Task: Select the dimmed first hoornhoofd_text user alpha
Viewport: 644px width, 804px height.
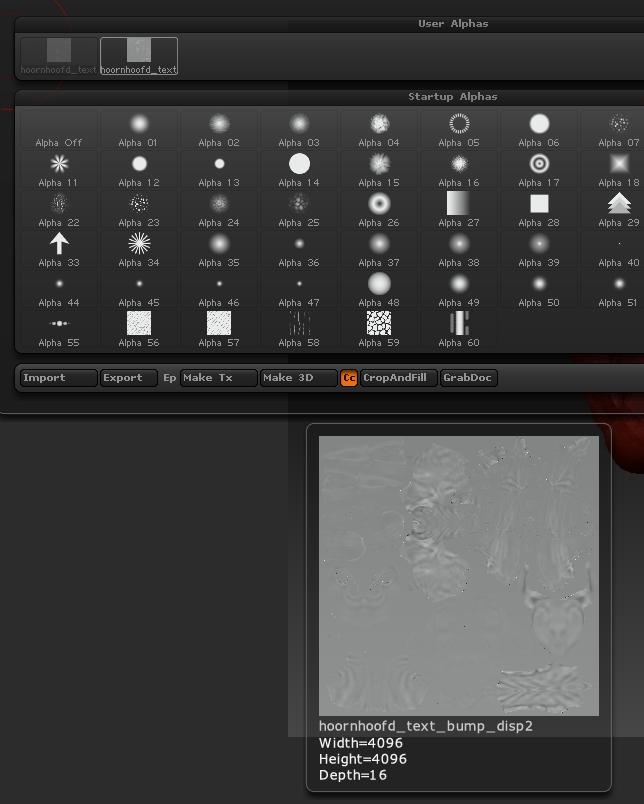Action: click(x=59, y=56)
